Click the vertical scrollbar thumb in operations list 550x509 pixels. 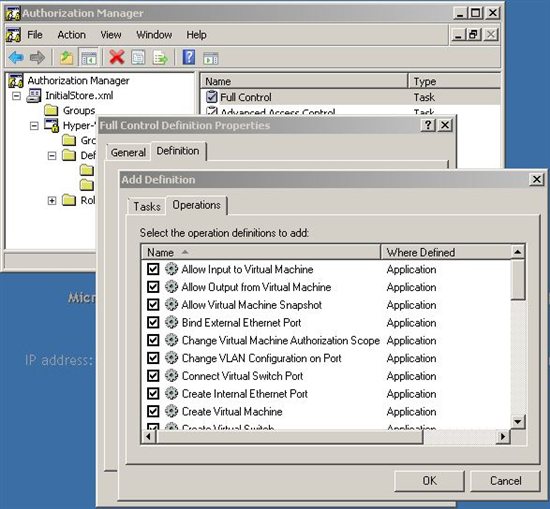(517, 280)
